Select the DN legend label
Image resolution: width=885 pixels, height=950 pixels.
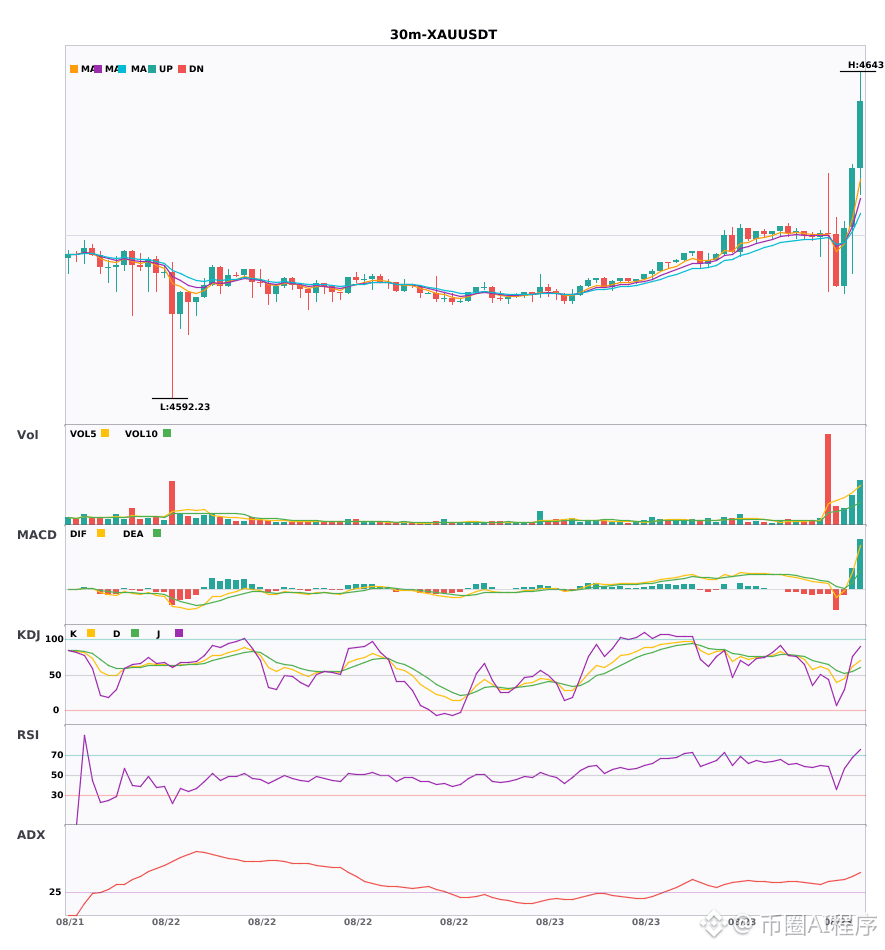pos(196,69)
